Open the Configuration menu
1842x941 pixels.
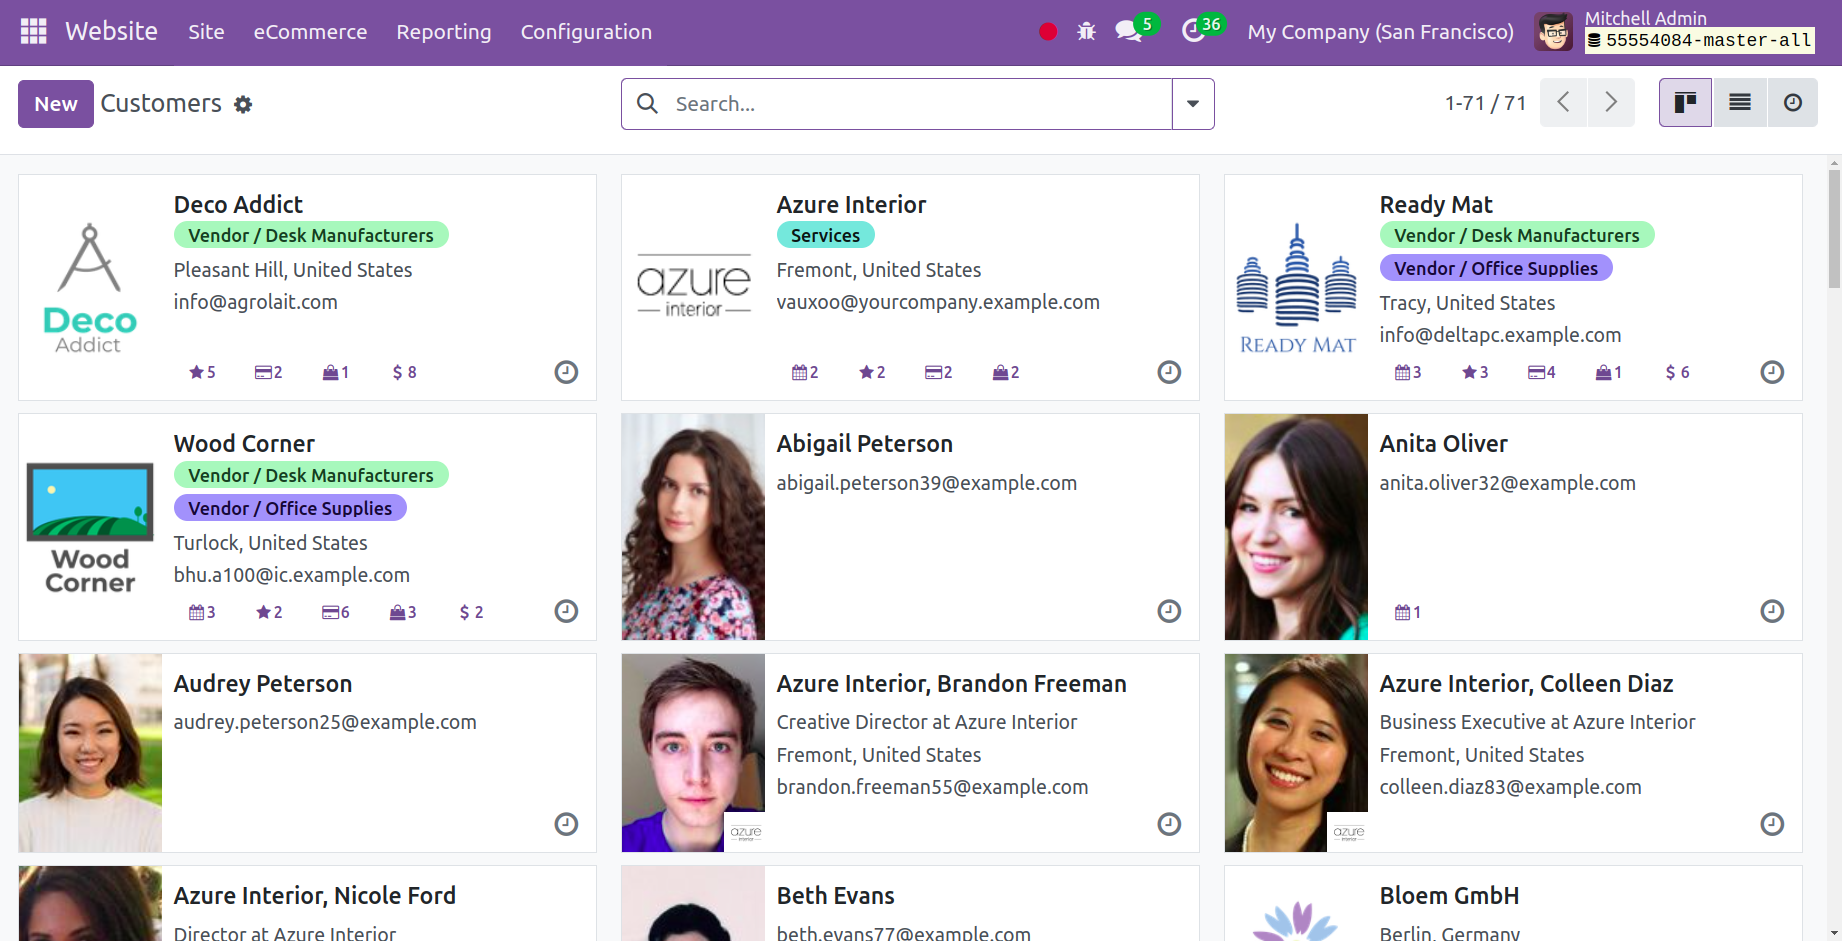[586, 31]
